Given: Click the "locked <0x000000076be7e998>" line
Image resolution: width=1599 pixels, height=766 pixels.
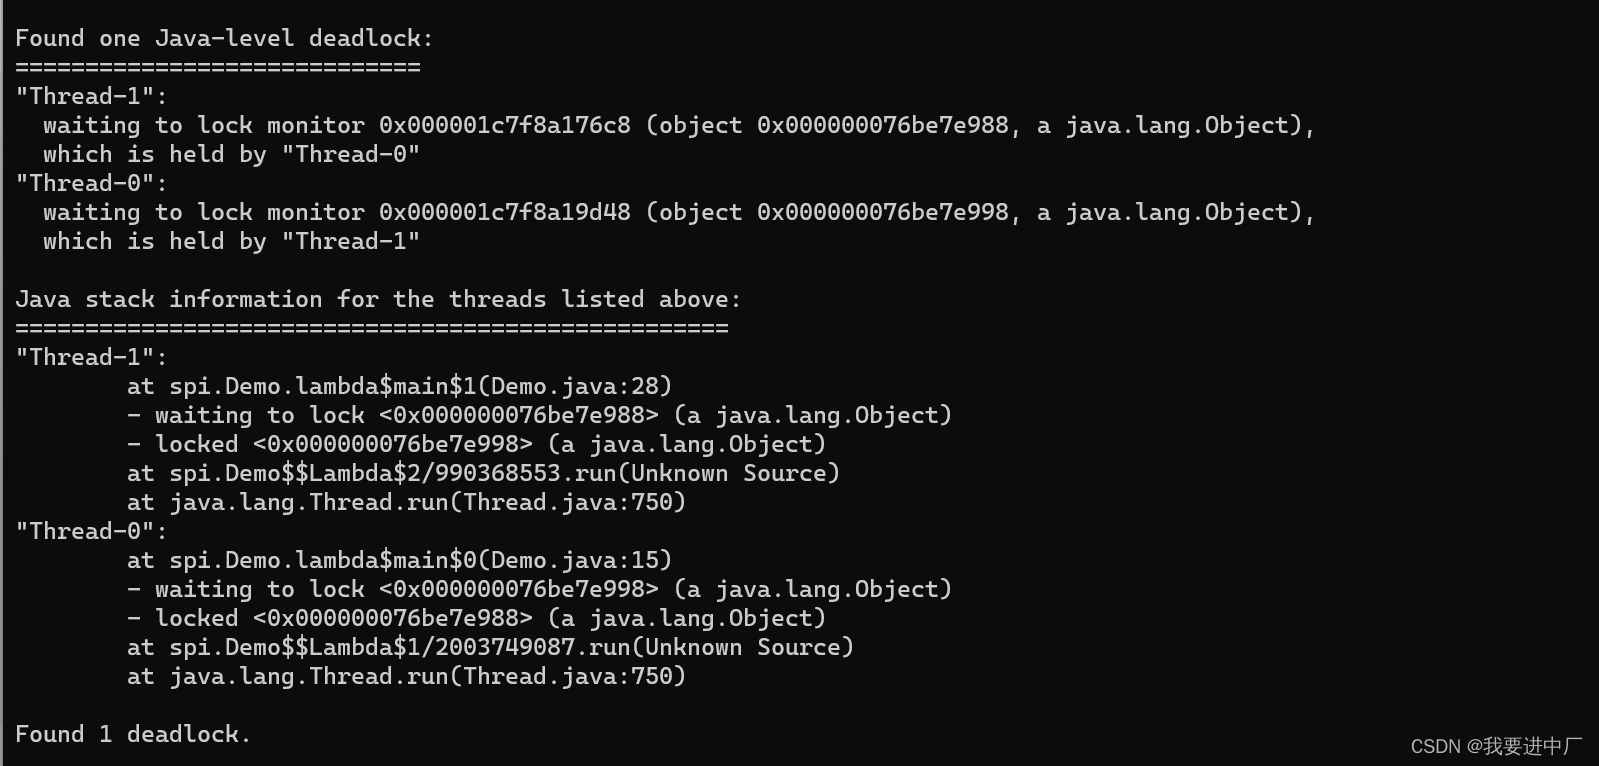Looking at the screenshot, I should [x=476, y=445].
